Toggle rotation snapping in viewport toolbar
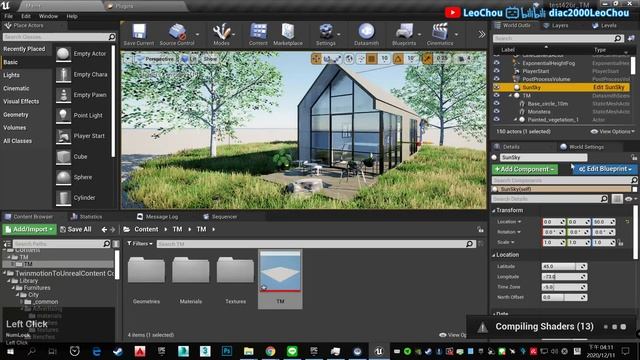Screen dimensions: 640x360 398,59
